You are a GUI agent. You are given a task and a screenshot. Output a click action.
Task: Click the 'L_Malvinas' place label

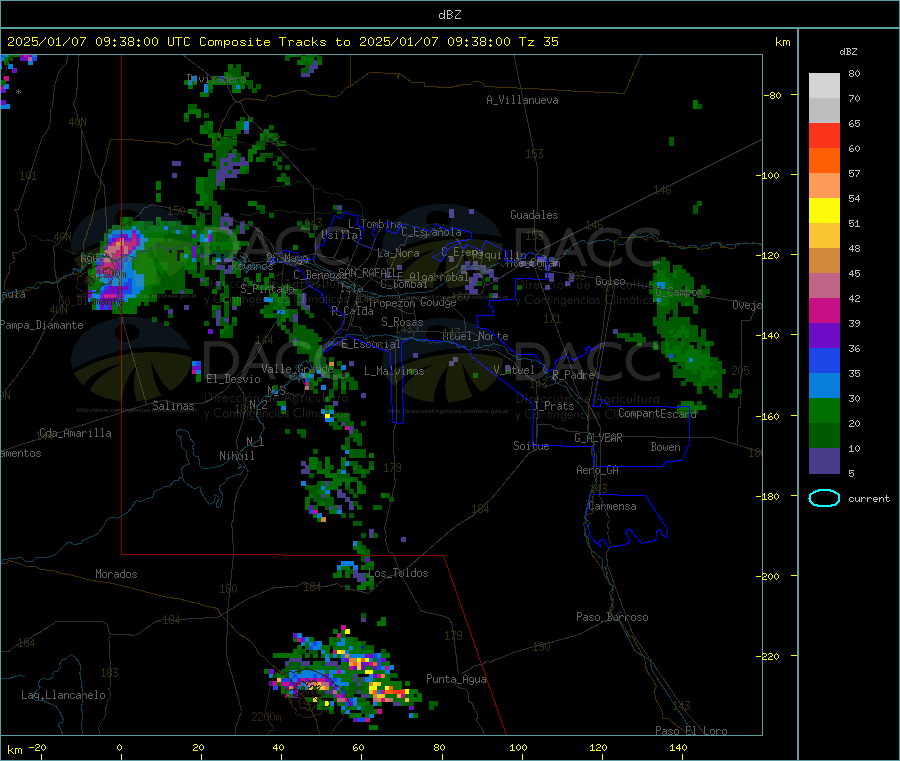click(x=394, y=371)
